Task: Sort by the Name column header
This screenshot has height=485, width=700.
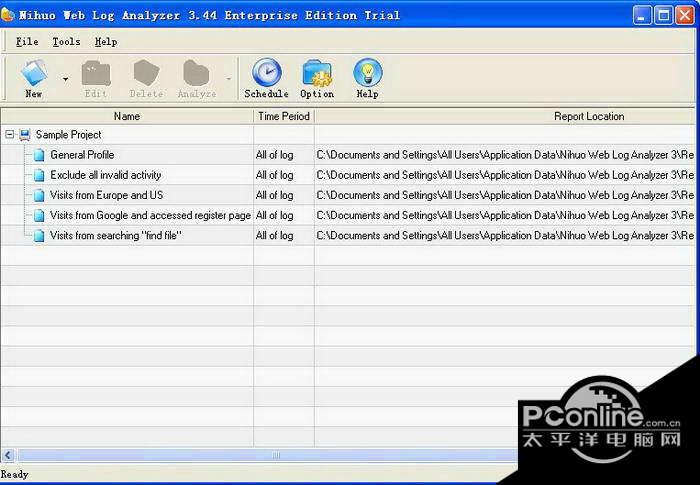Action: coord(127,116)
